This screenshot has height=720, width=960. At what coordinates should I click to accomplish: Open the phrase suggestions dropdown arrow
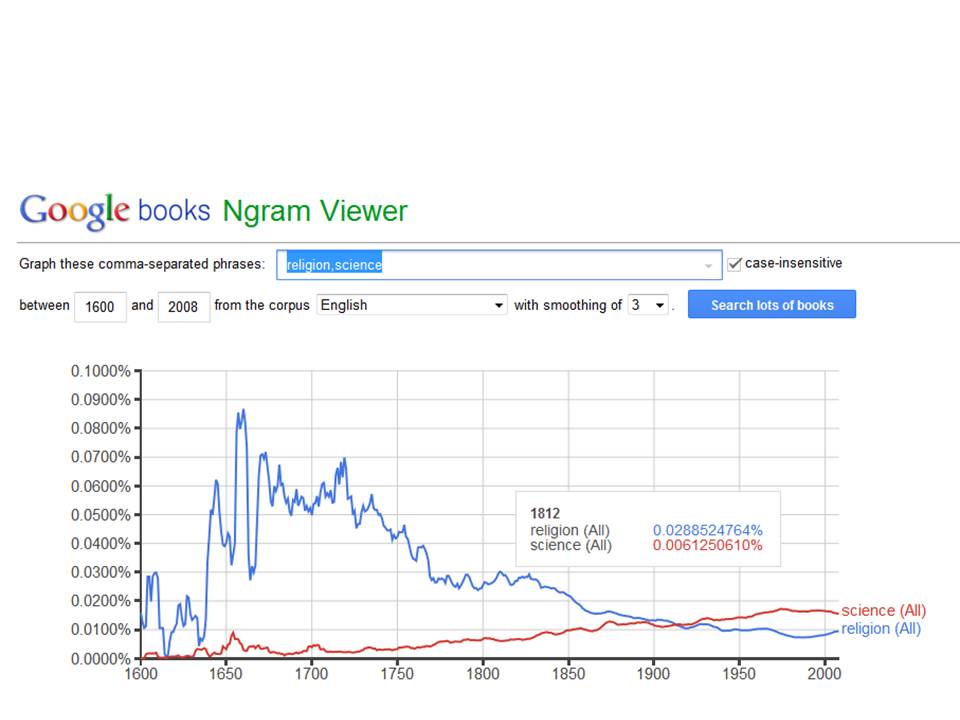[x=708, y=266]
